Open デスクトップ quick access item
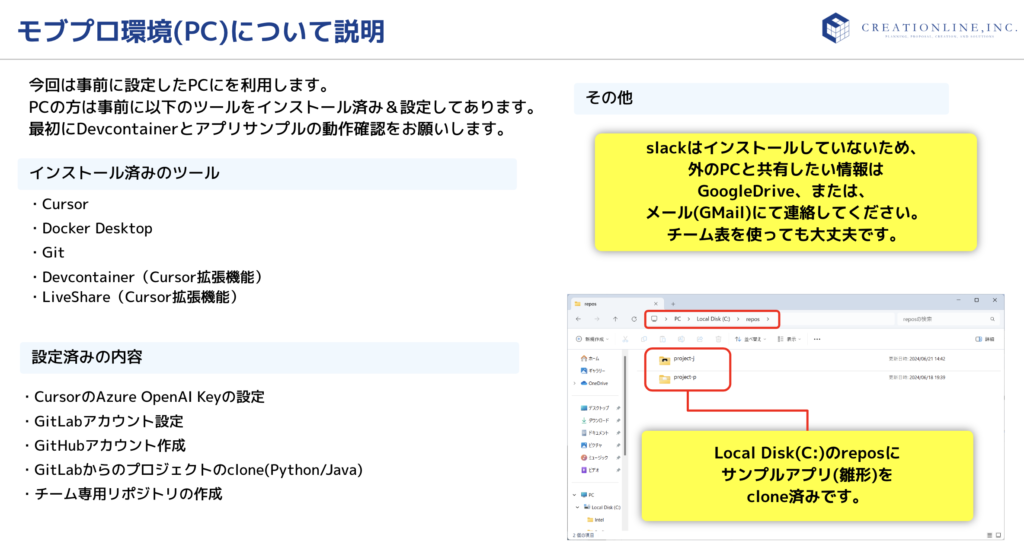1024x547 pixels. pos(595,408)
